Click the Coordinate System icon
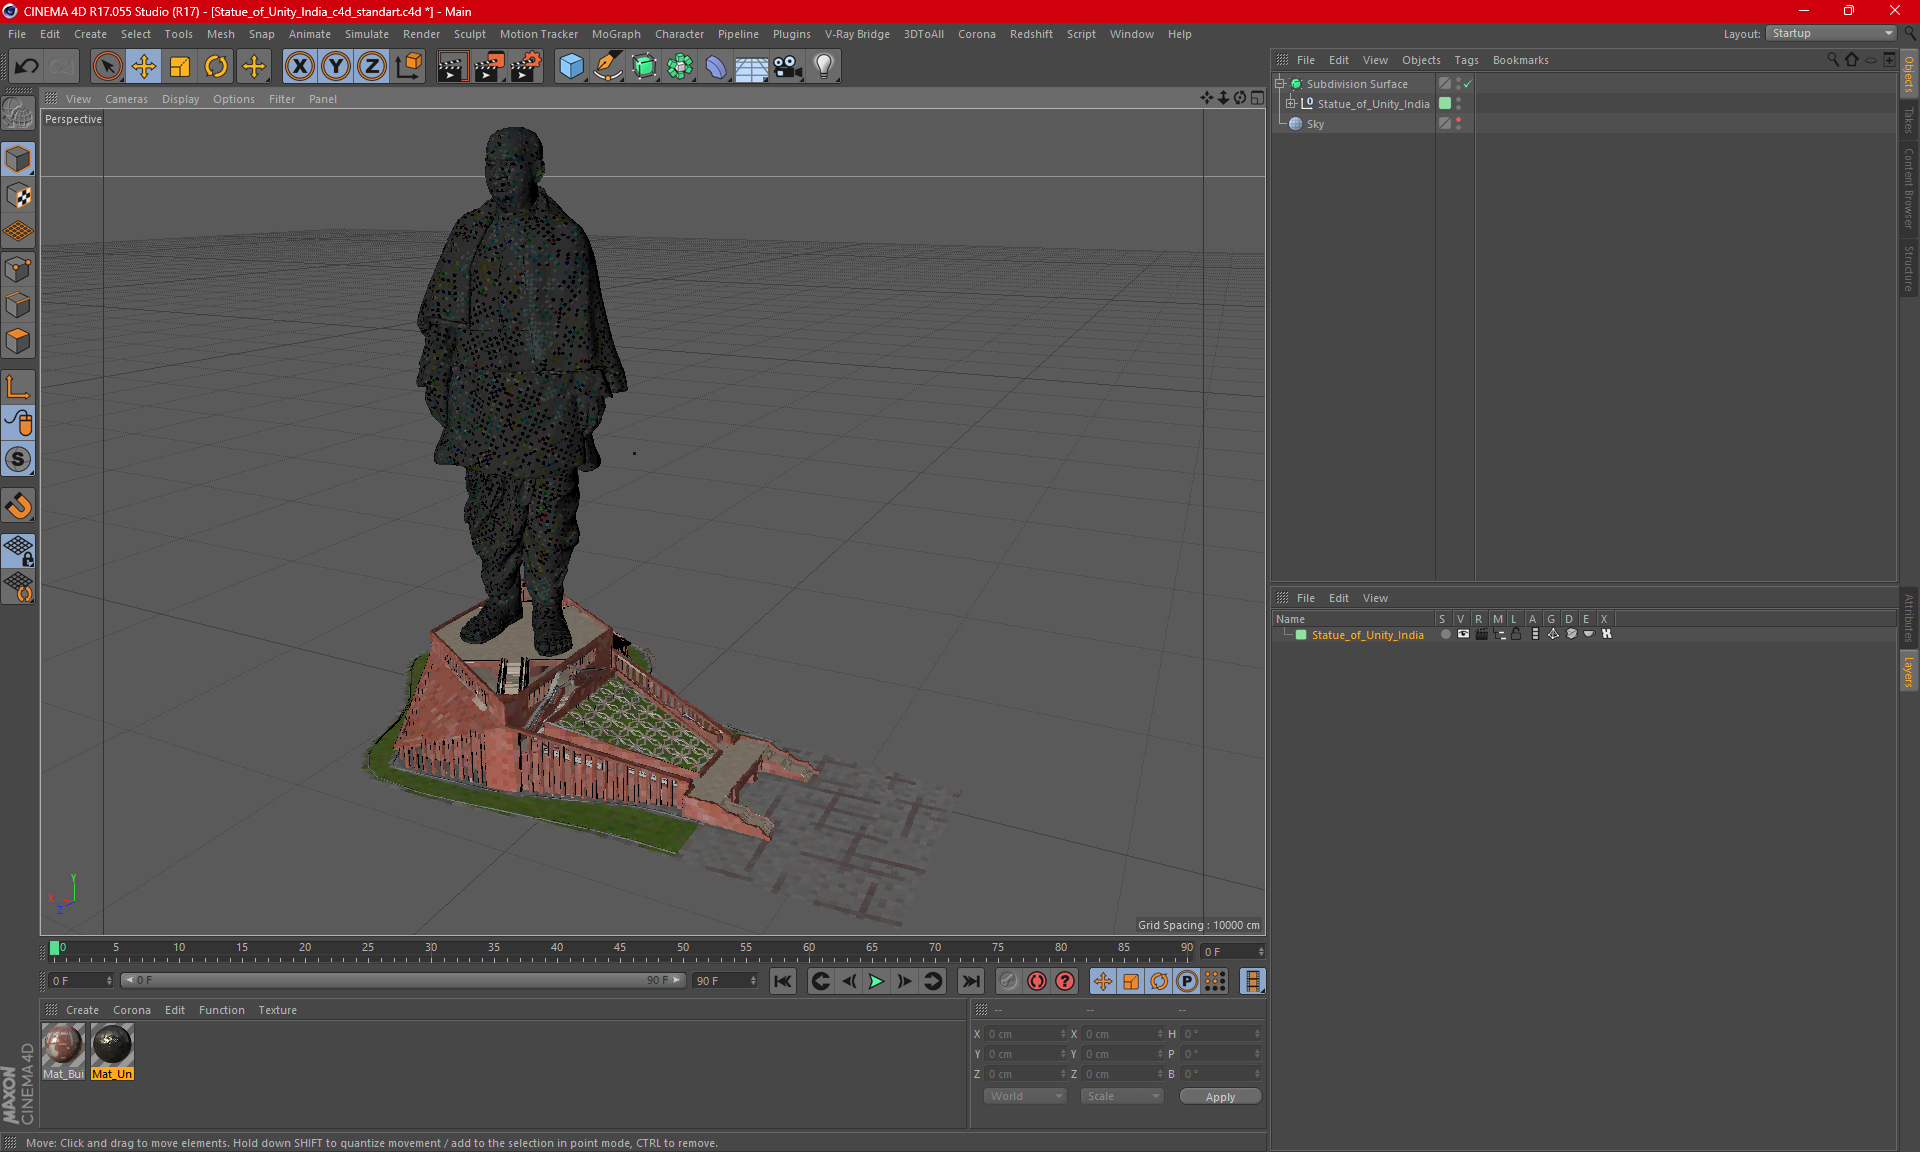 pos(409,66)
